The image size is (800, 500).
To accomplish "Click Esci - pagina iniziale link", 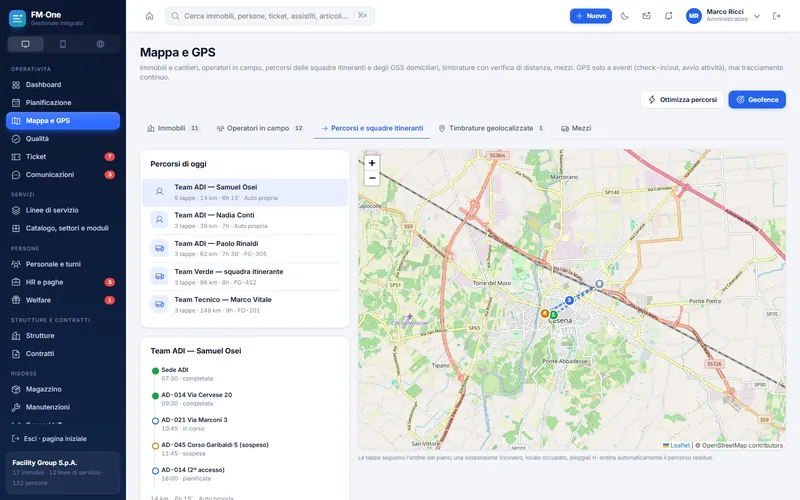I will click(x=49, y=439).
